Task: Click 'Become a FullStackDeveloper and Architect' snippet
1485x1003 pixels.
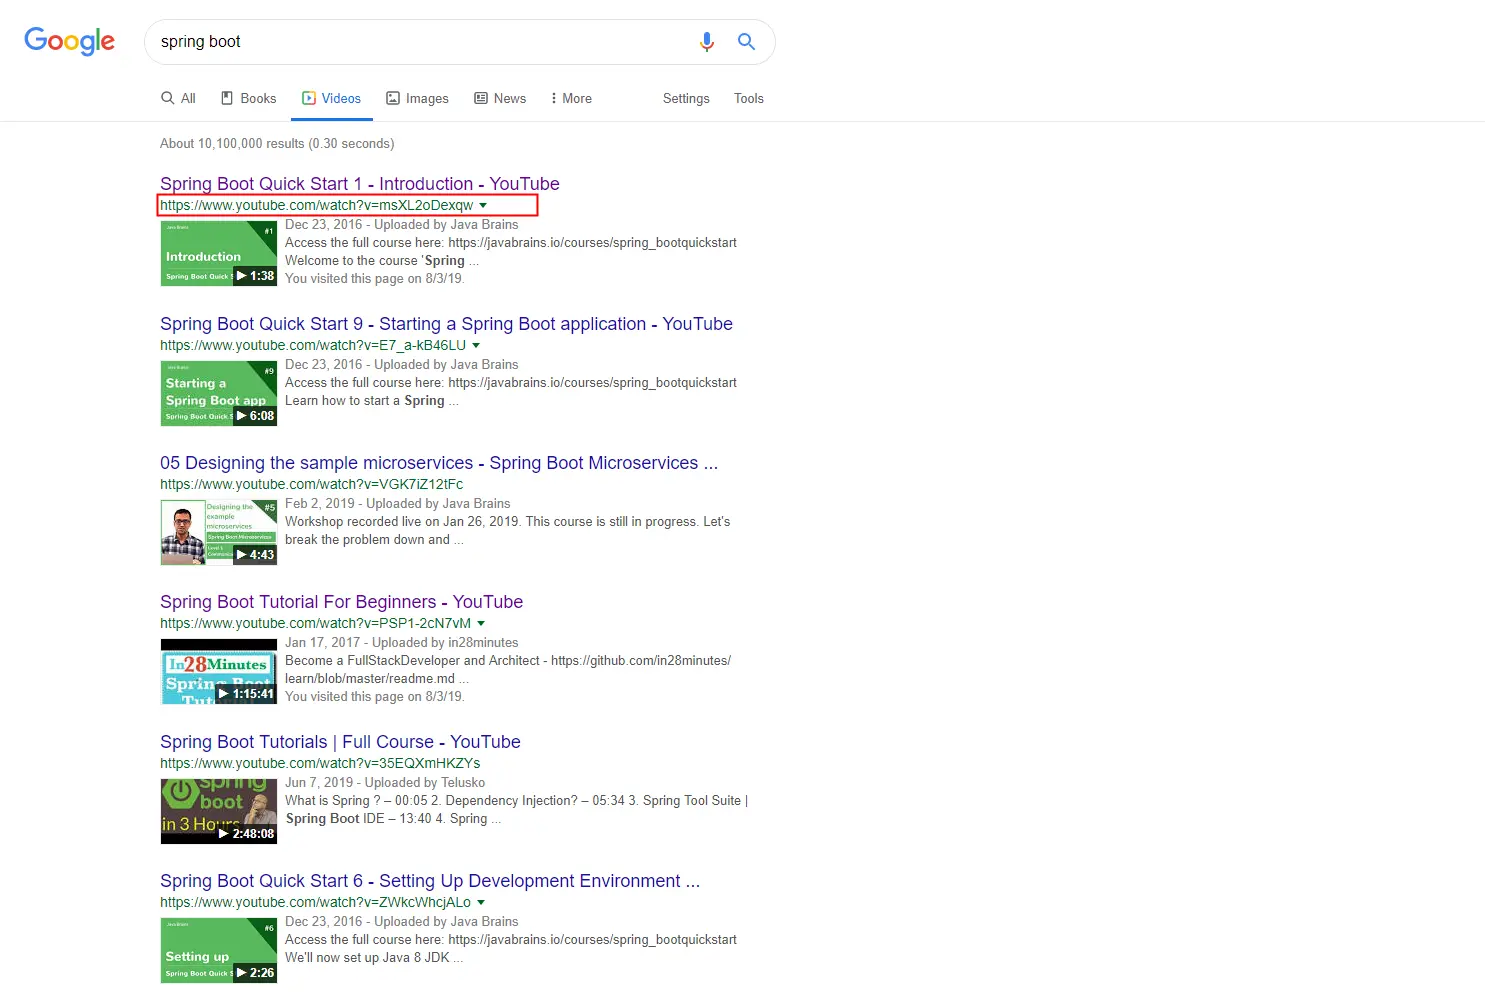Action: click(x=508, y=669)
